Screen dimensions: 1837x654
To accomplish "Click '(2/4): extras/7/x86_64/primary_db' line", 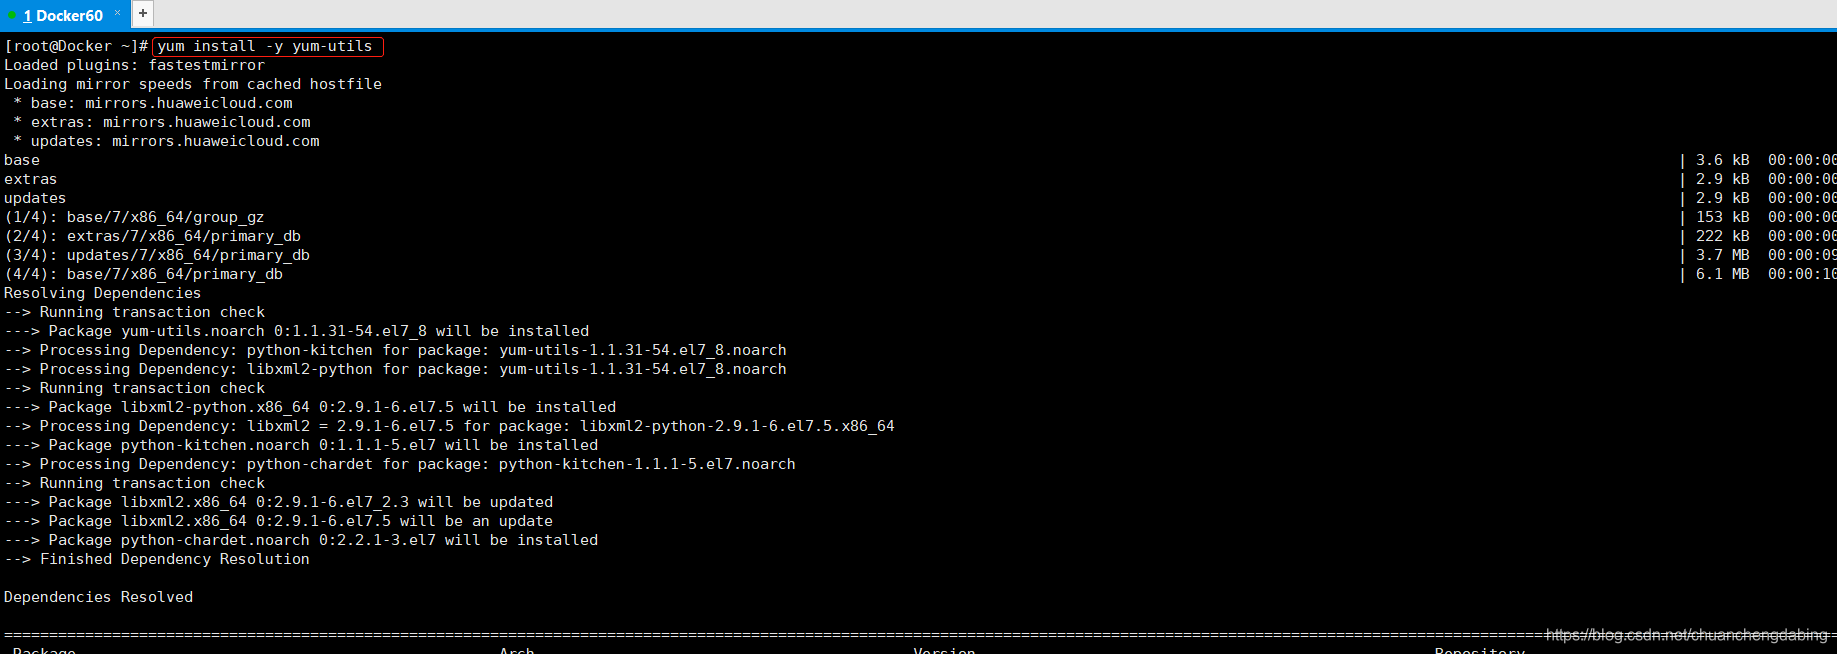I will click(x=152, y=236).
